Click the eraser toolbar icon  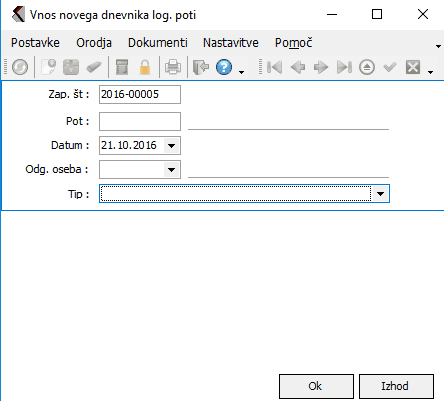click(x=94, y=67)
